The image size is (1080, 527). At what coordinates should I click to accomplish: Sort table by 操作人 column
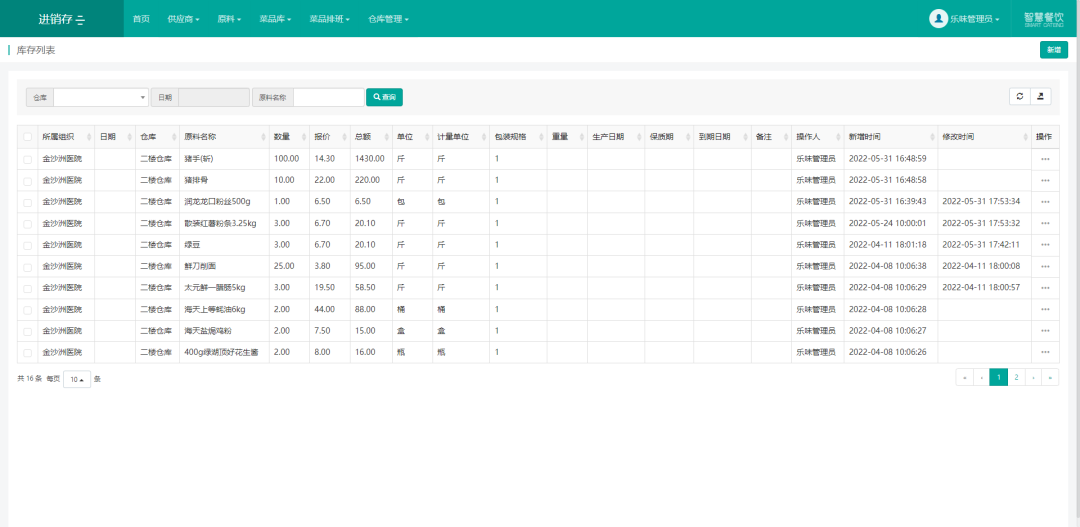pos(818,137)
